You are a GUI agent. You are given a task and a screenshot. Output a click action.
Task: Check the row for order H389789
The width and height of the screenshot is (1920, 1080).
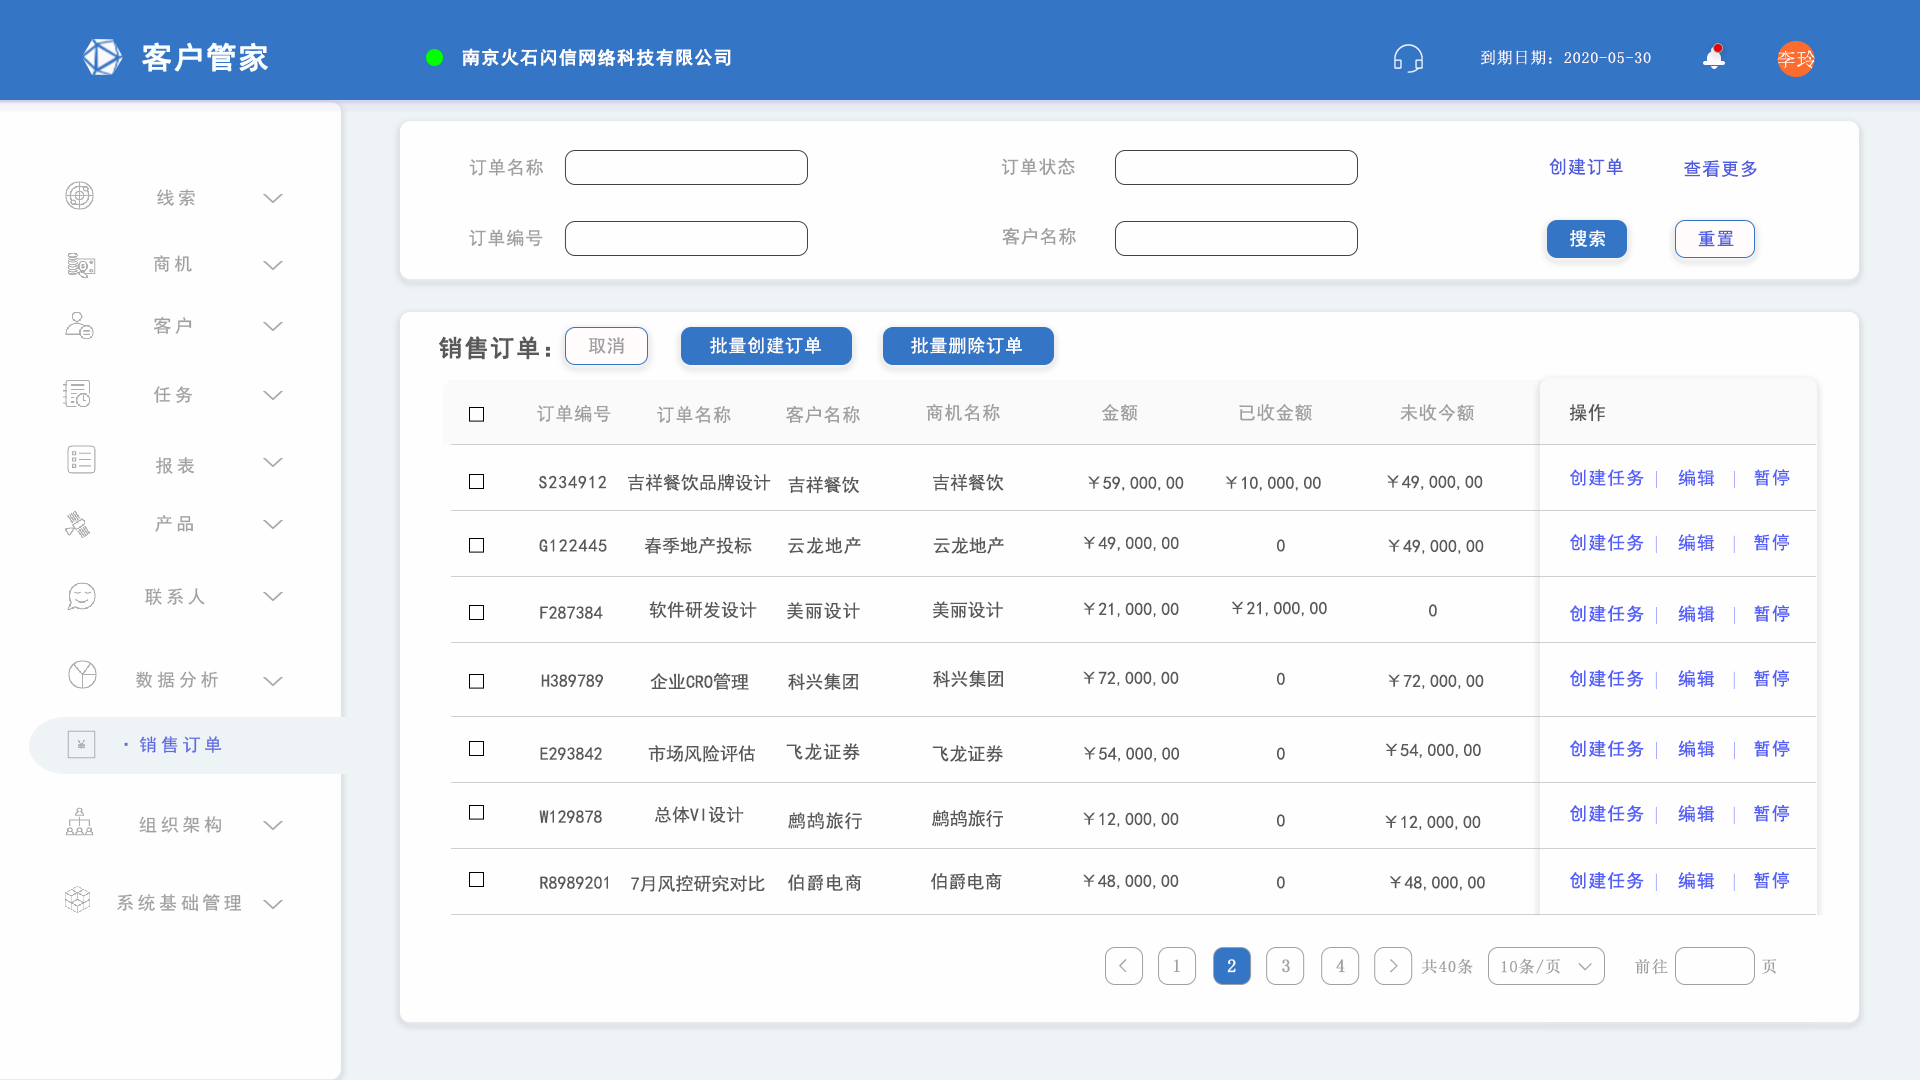click(477, 682)
